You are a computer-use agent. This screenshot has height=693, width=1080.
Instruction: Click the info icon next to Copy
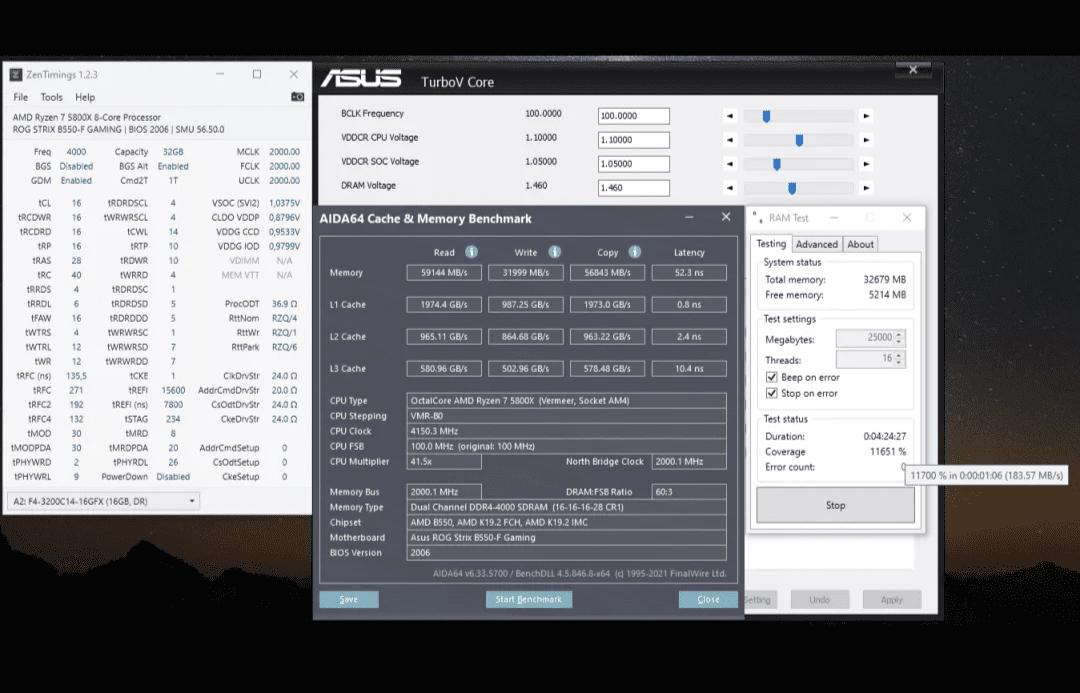click(x=635, y=252)
